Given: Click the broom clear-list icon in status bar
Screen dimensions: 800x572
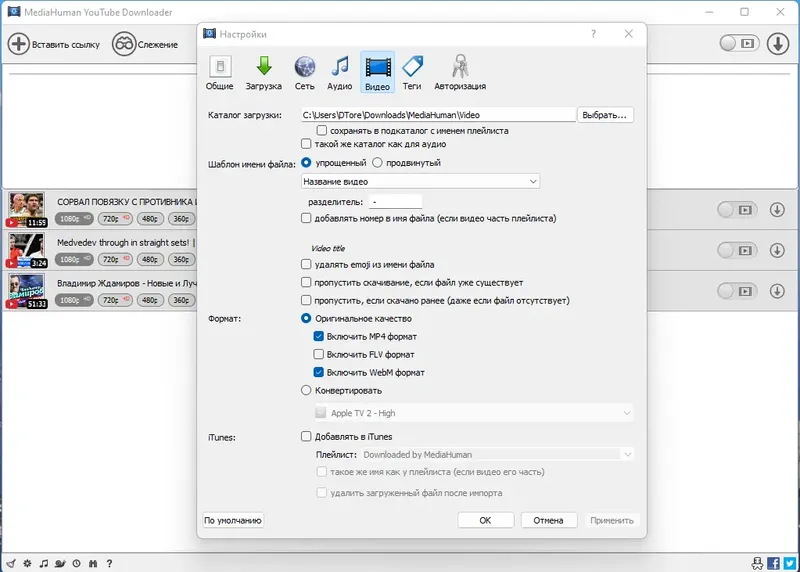Looking at the screenshot, I should point(11,563).
